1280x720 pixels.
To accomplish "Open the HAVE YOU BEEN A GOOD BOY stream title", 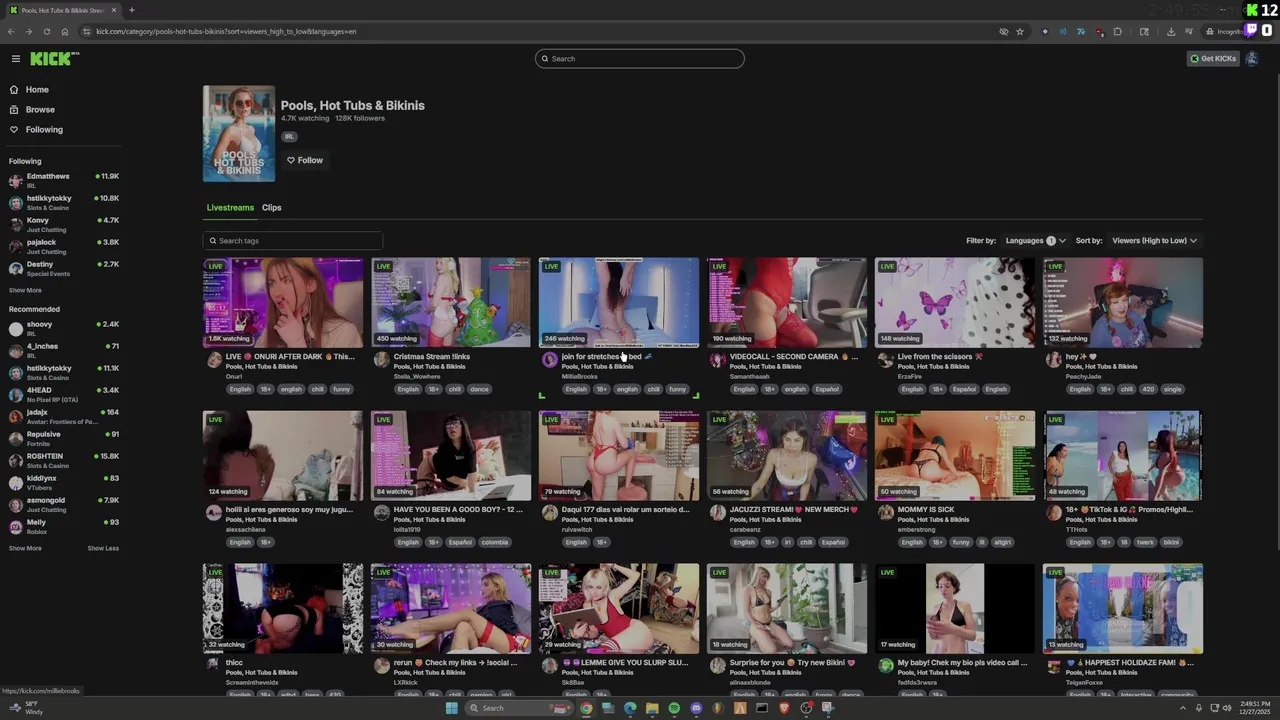I will point(458,510).
